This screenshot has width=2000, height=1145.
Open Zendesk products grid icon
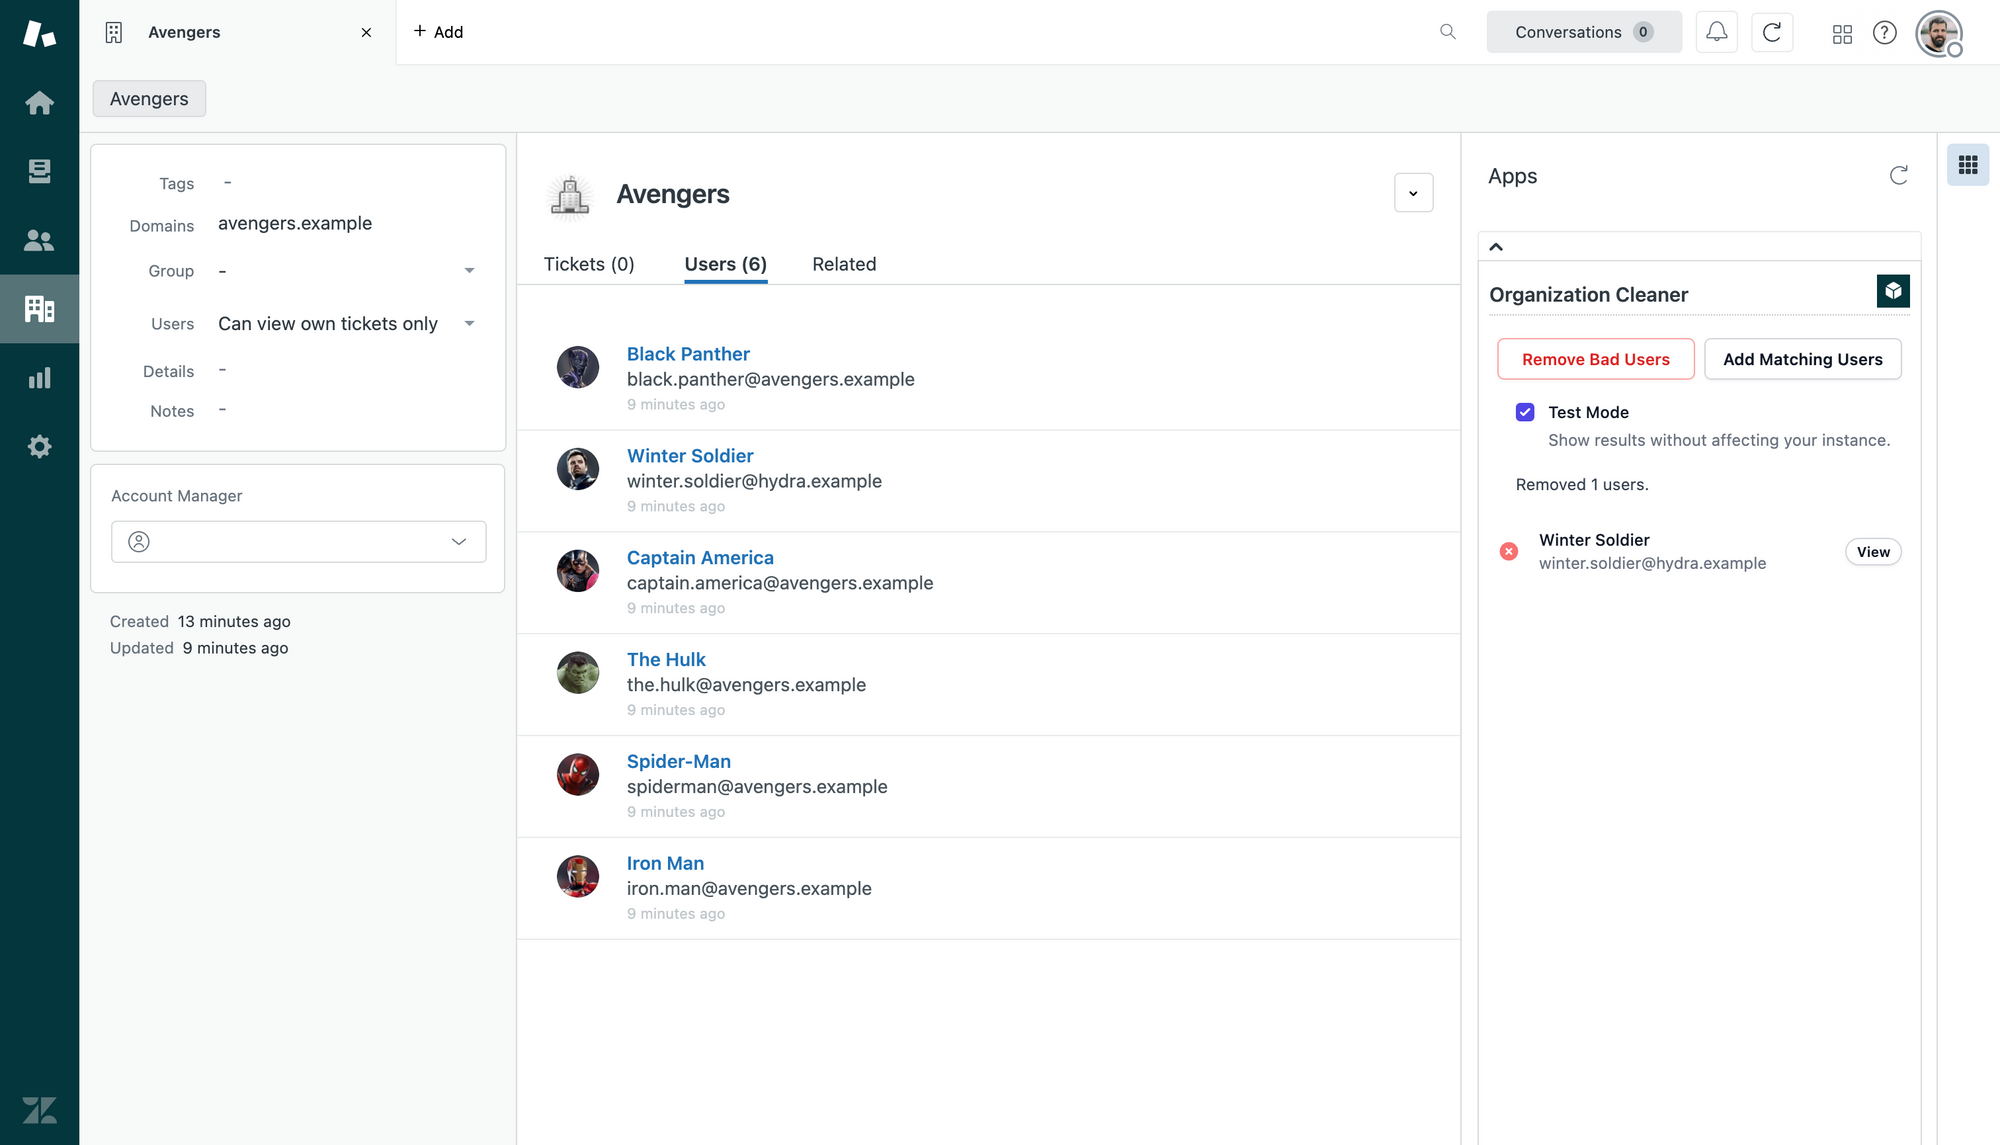[x=1842, y=34]
